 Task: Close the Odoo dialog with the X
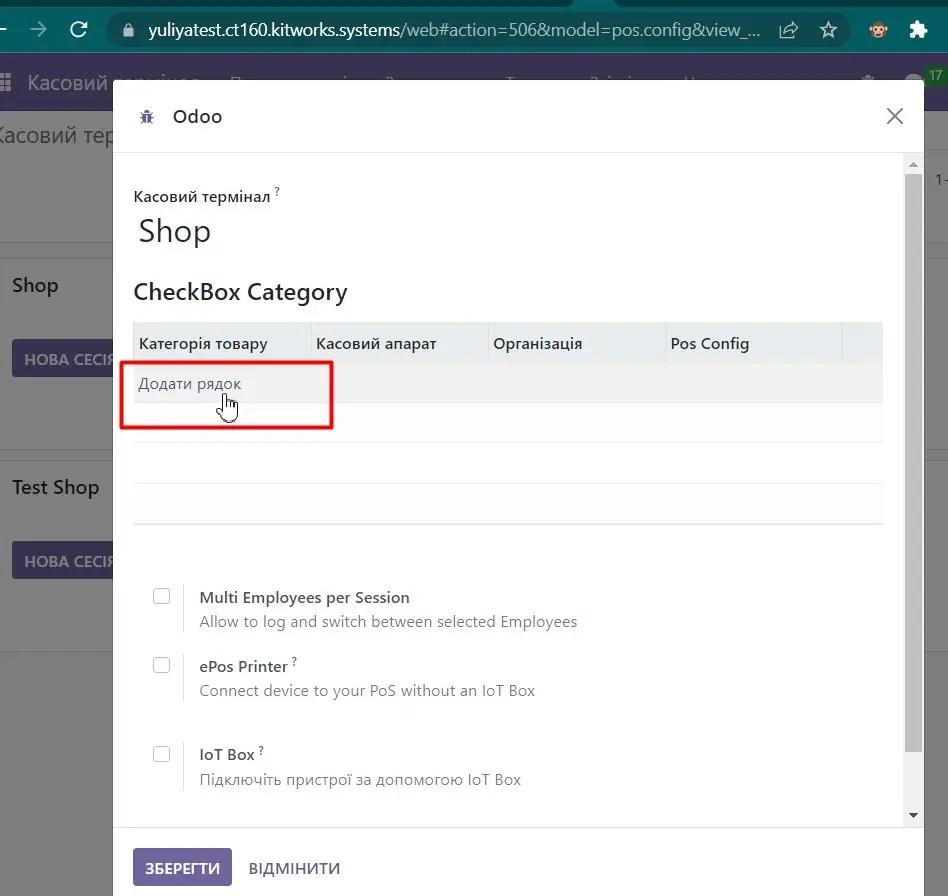pyautogui.click(x=894, y=116)
